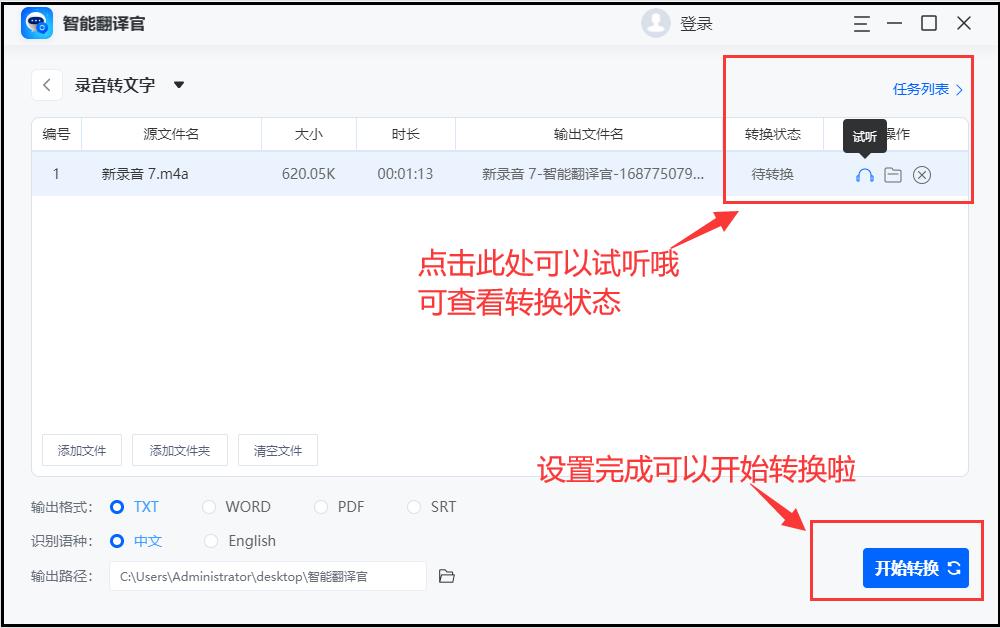1000x628 pixels.
Task: Click the 智能翻译官 app logo icon
Action: (38, 23)
